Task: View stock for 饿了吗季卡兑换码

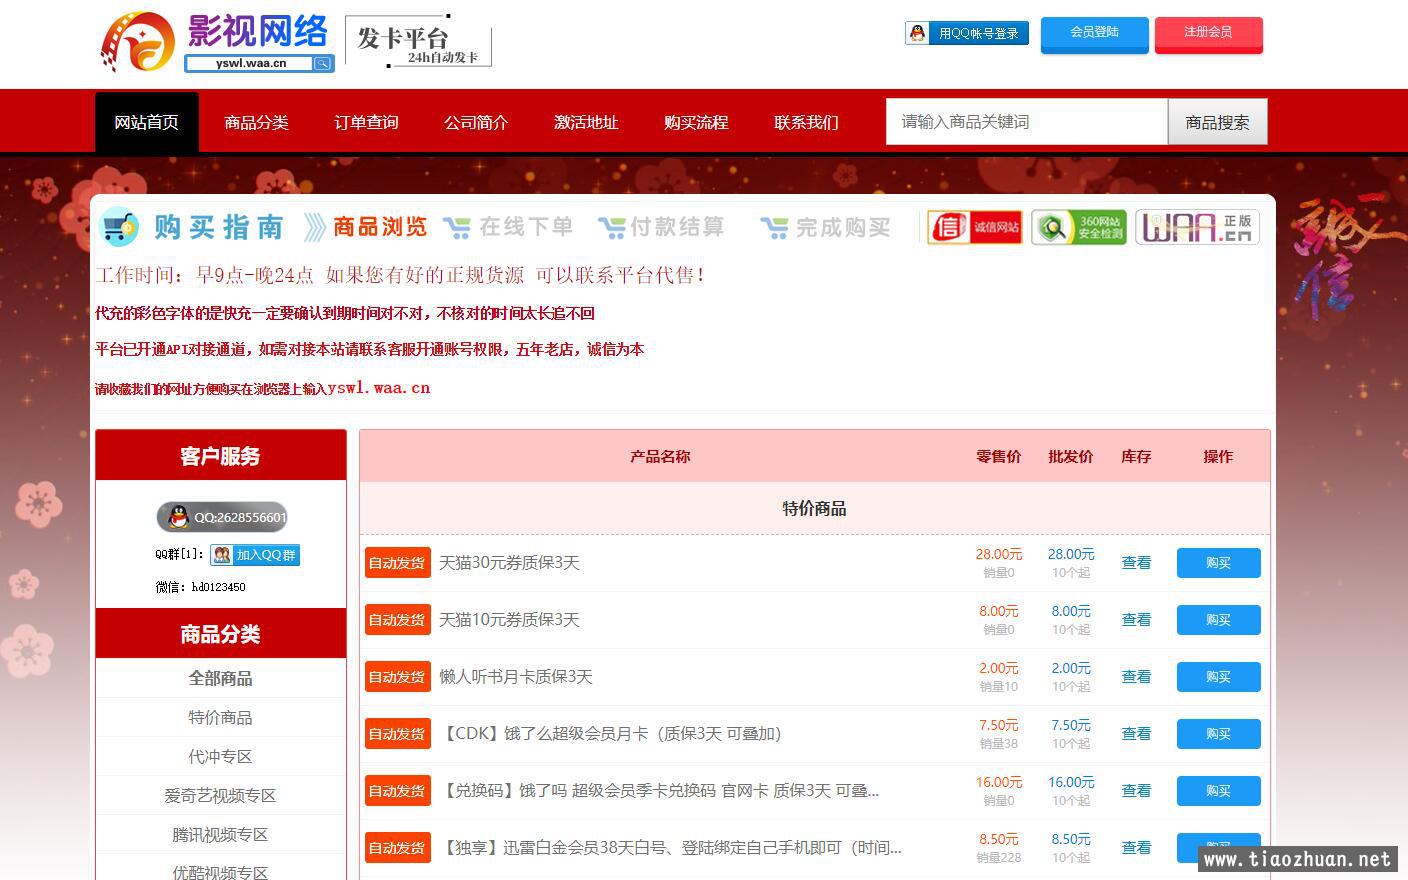Action: (1136, 791)
